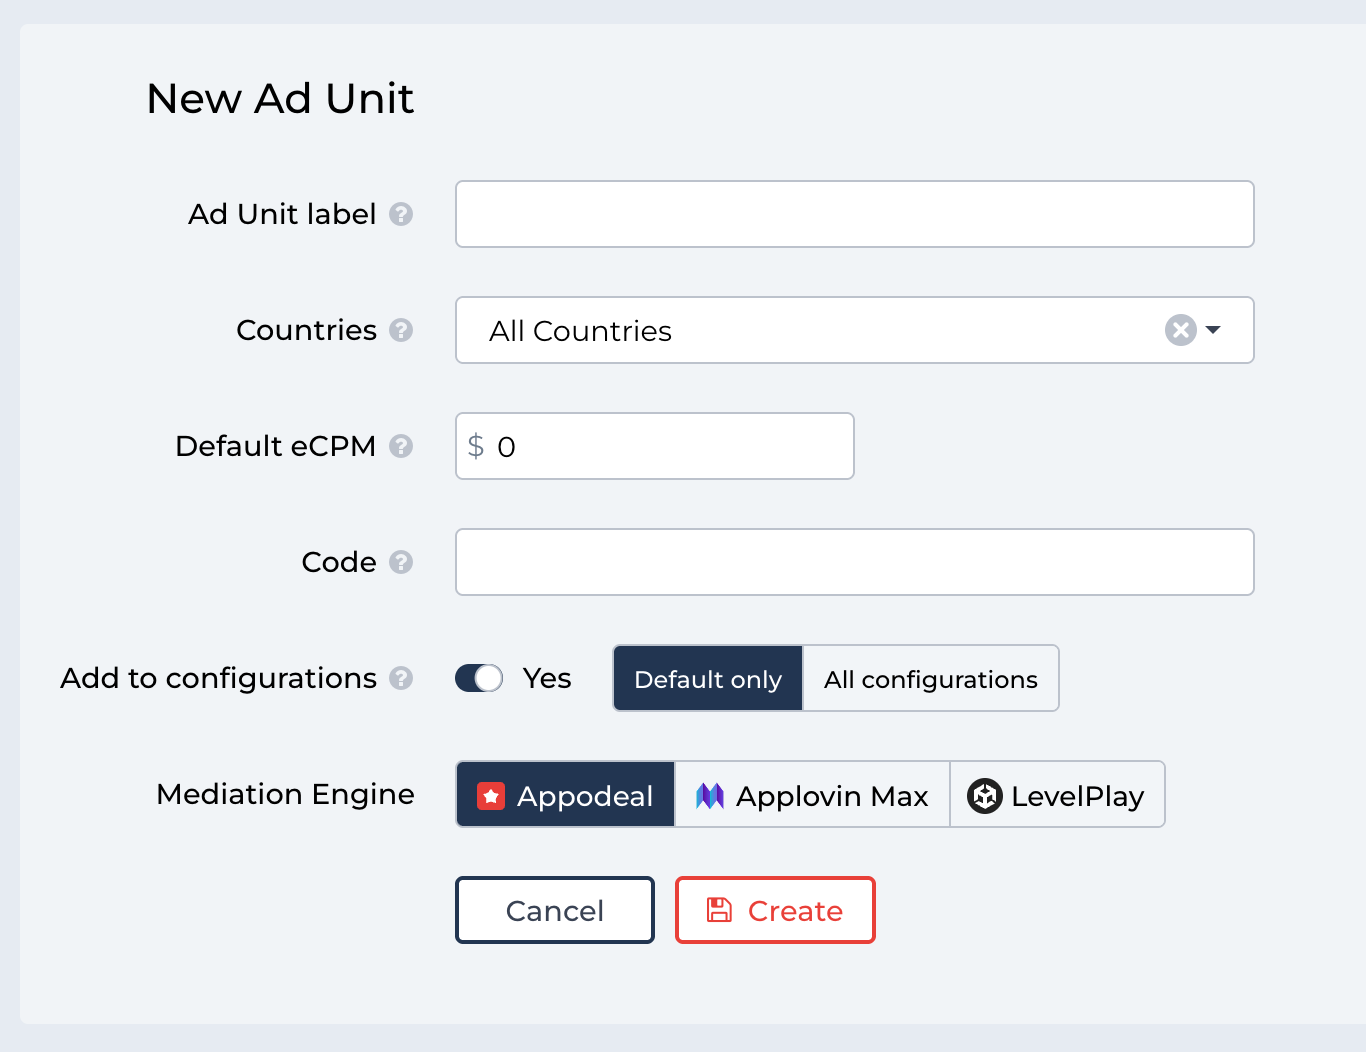
Task: Select Default only configuration option
Action: (x=708, y=679)
